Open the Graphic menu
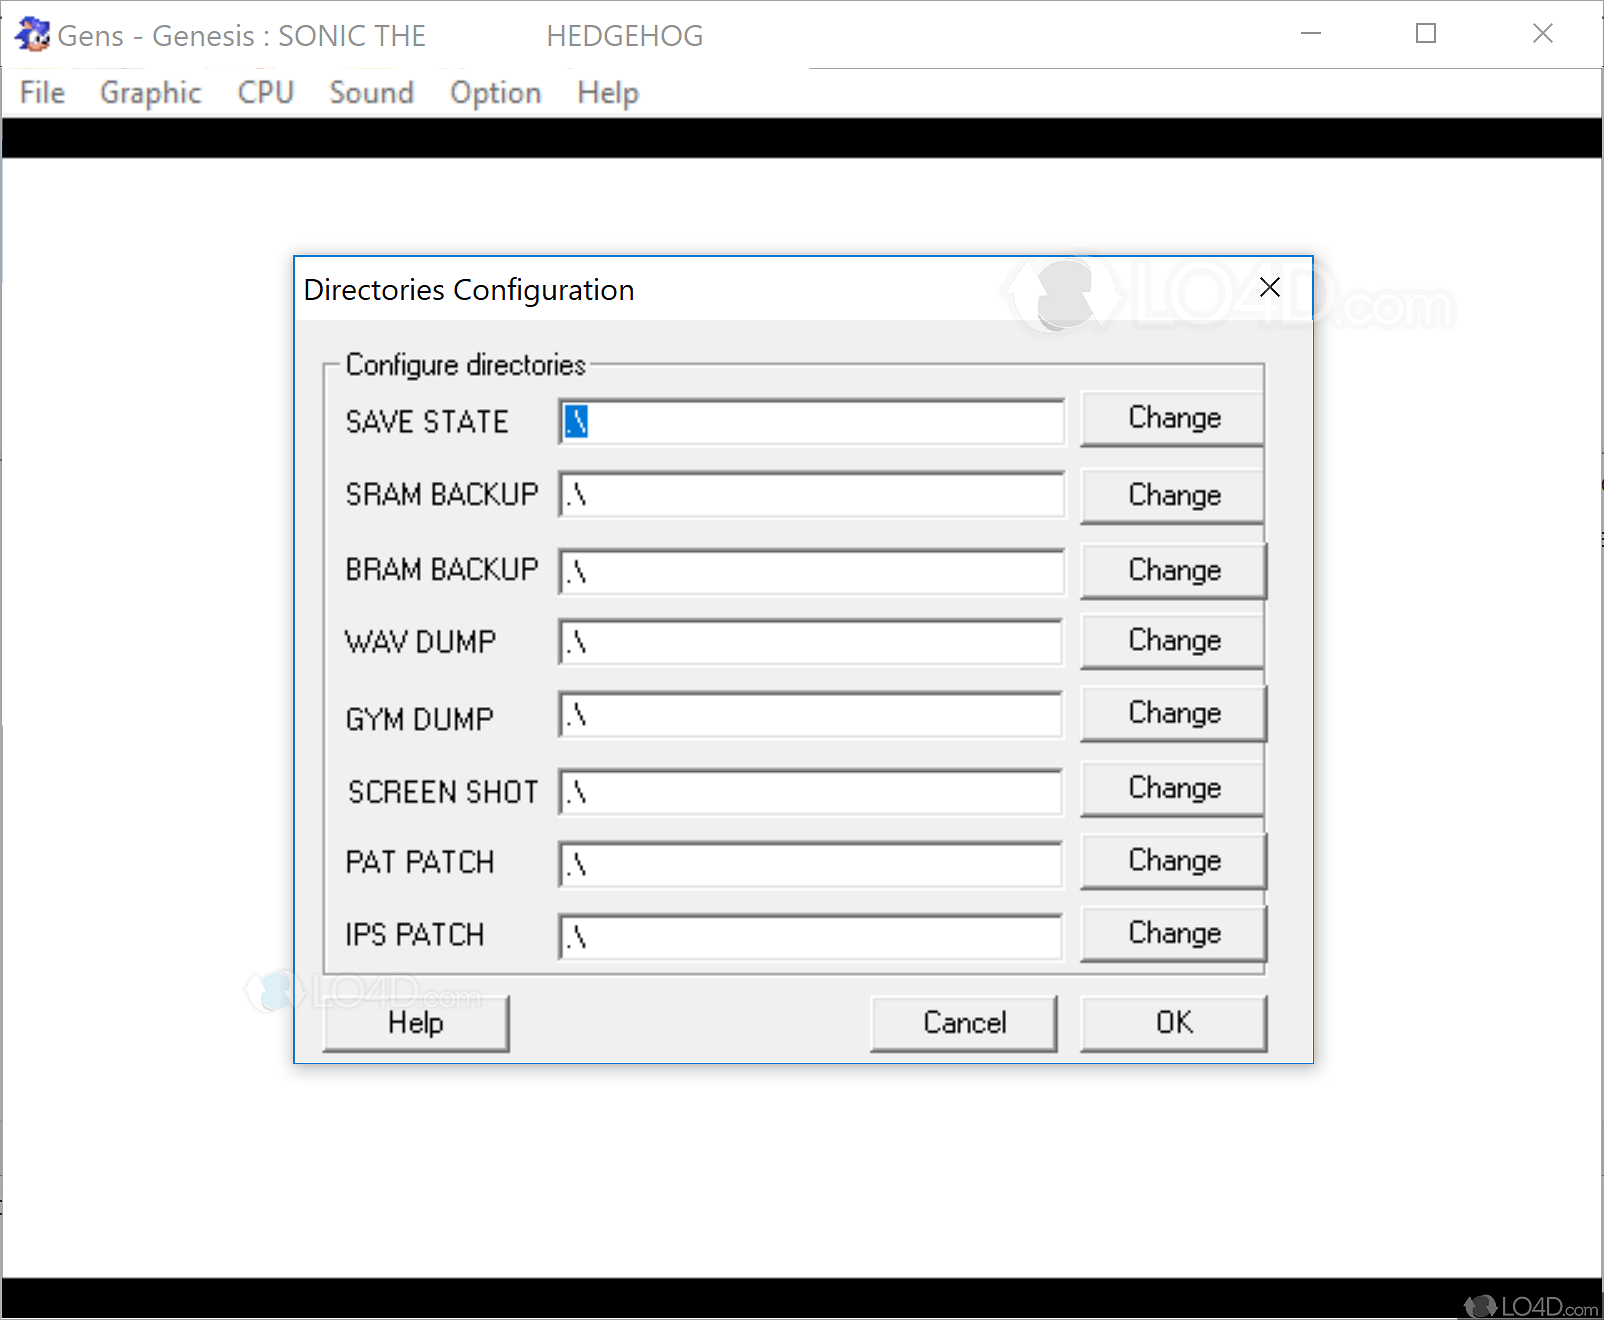This screenshot has height=1320, width=1604. point(150,93)
